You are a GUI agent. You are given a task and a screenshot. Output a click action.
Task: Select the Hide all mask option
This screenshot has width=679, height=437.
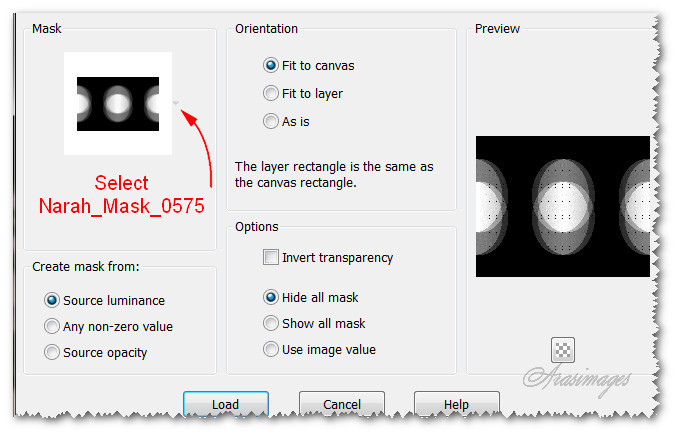coord(271,297)
